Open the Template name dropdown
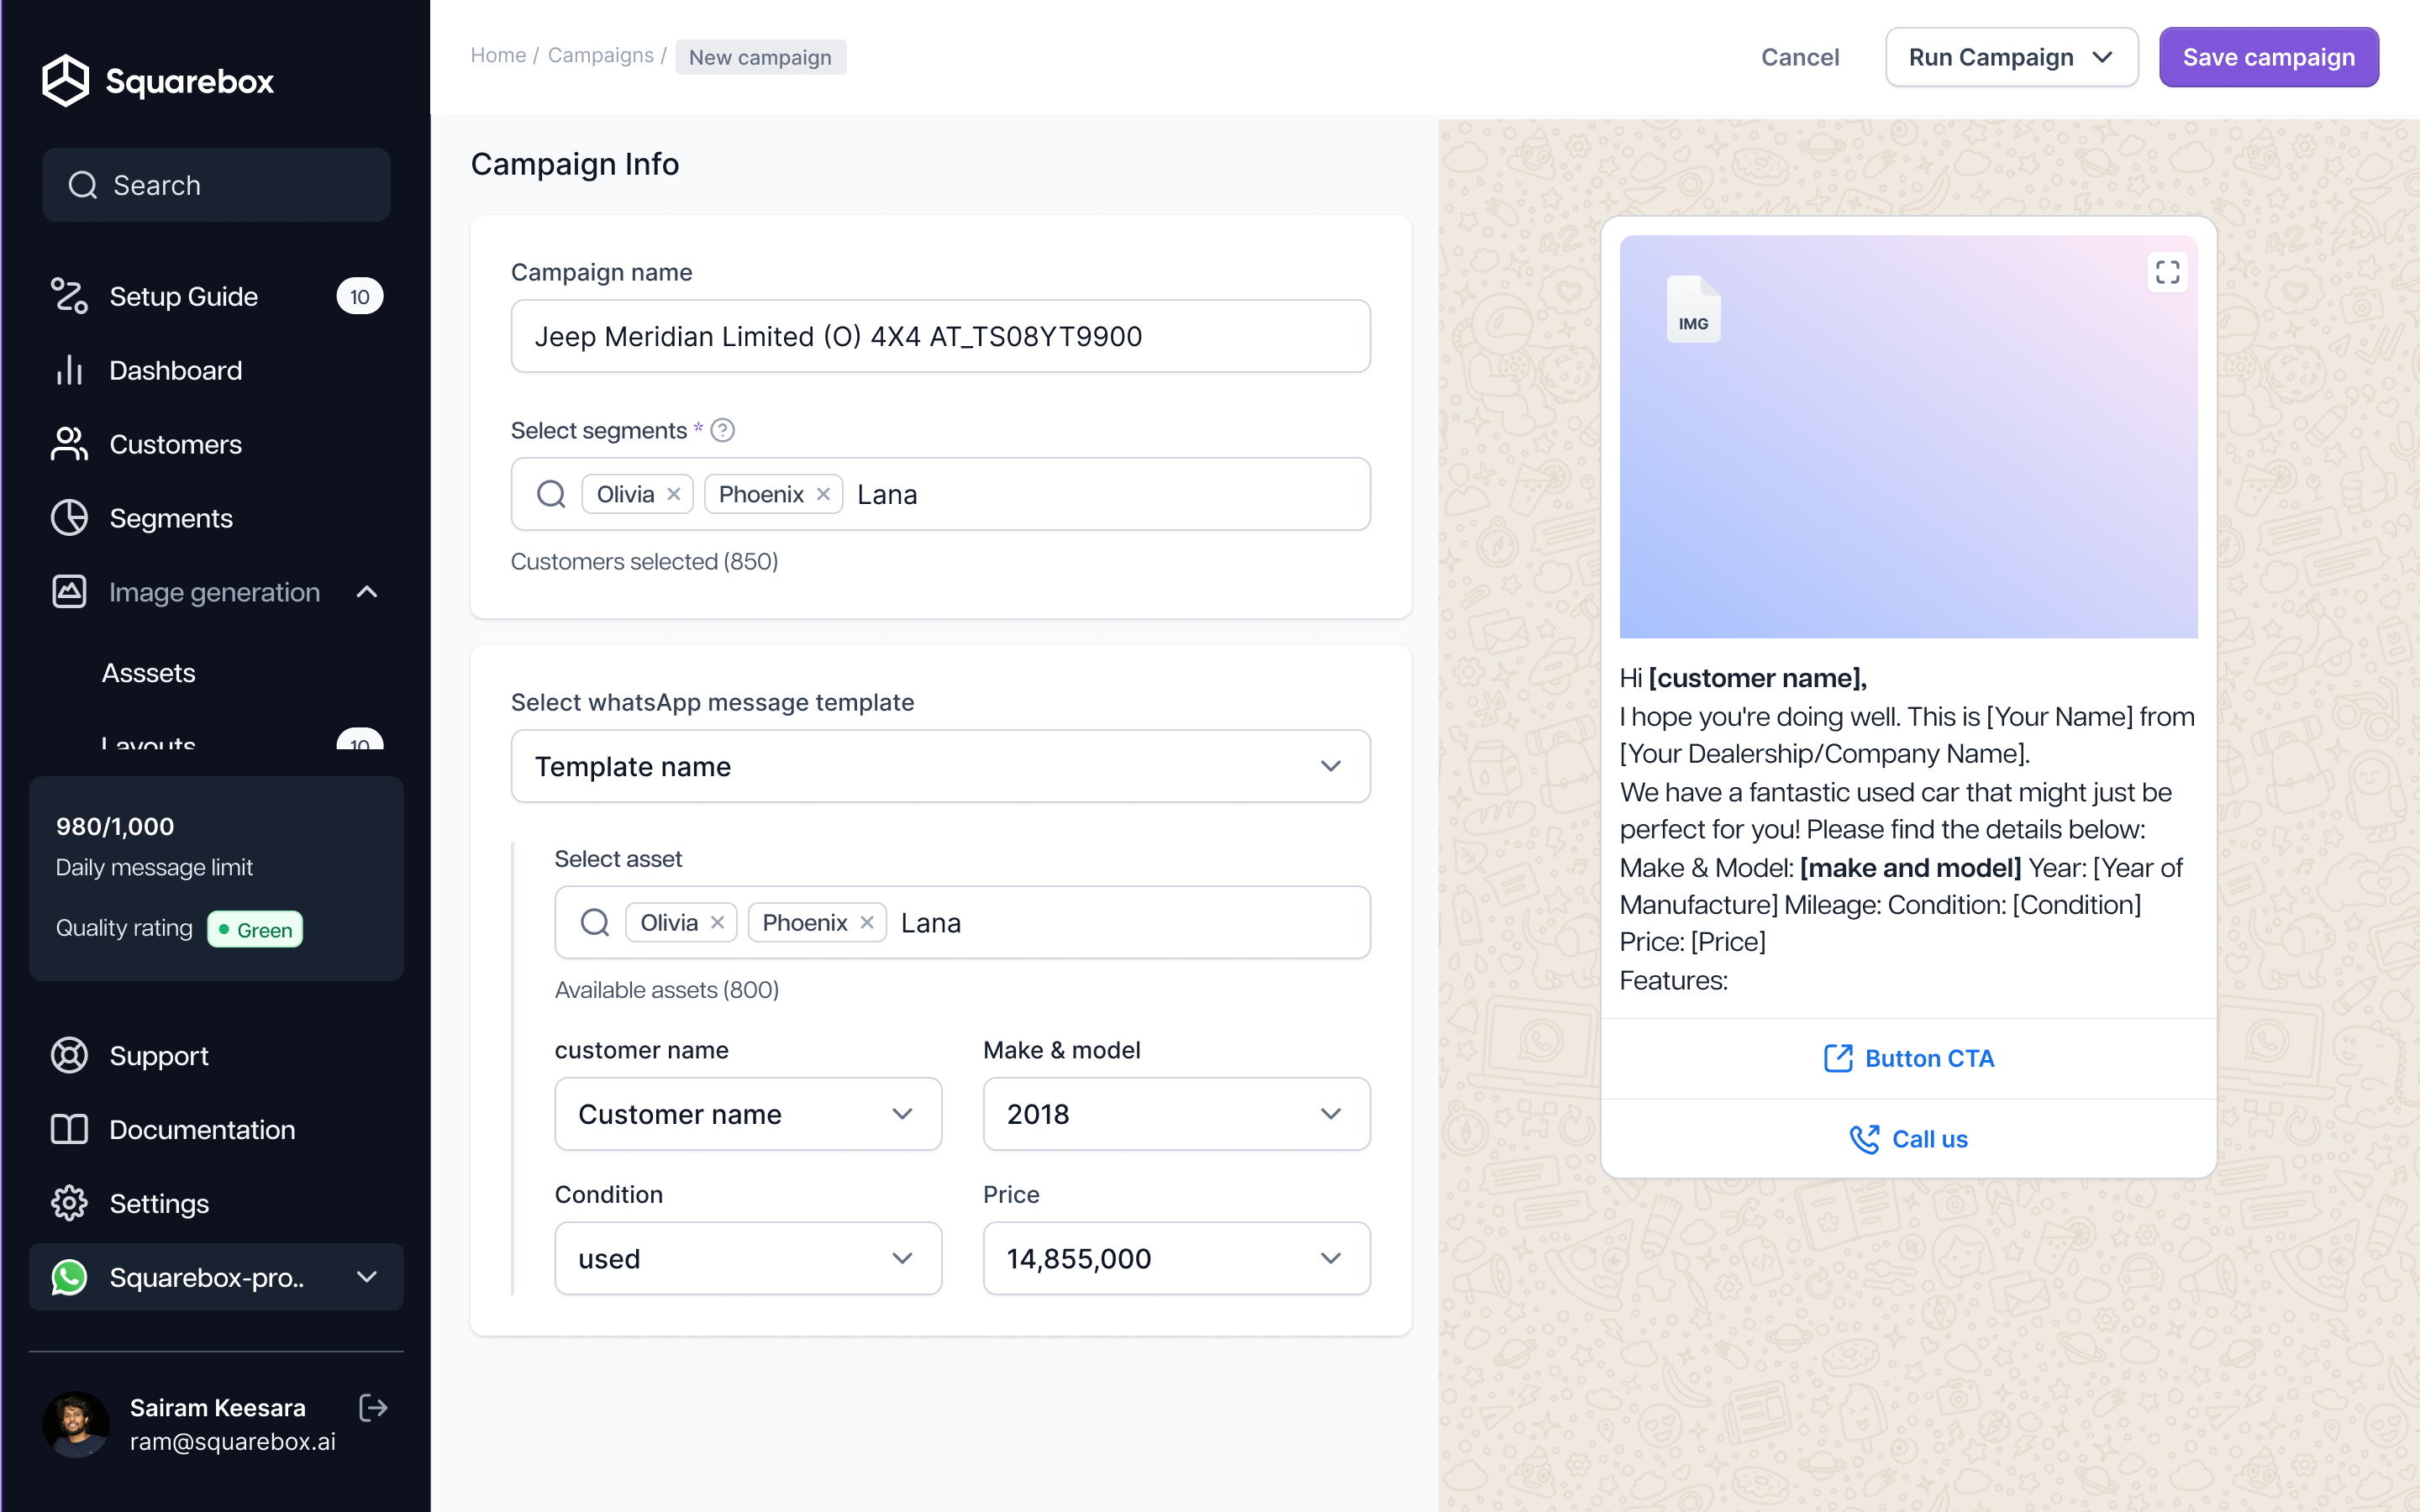The height and width of the screenshot is (1512, 2420). [x=940, y=766]
